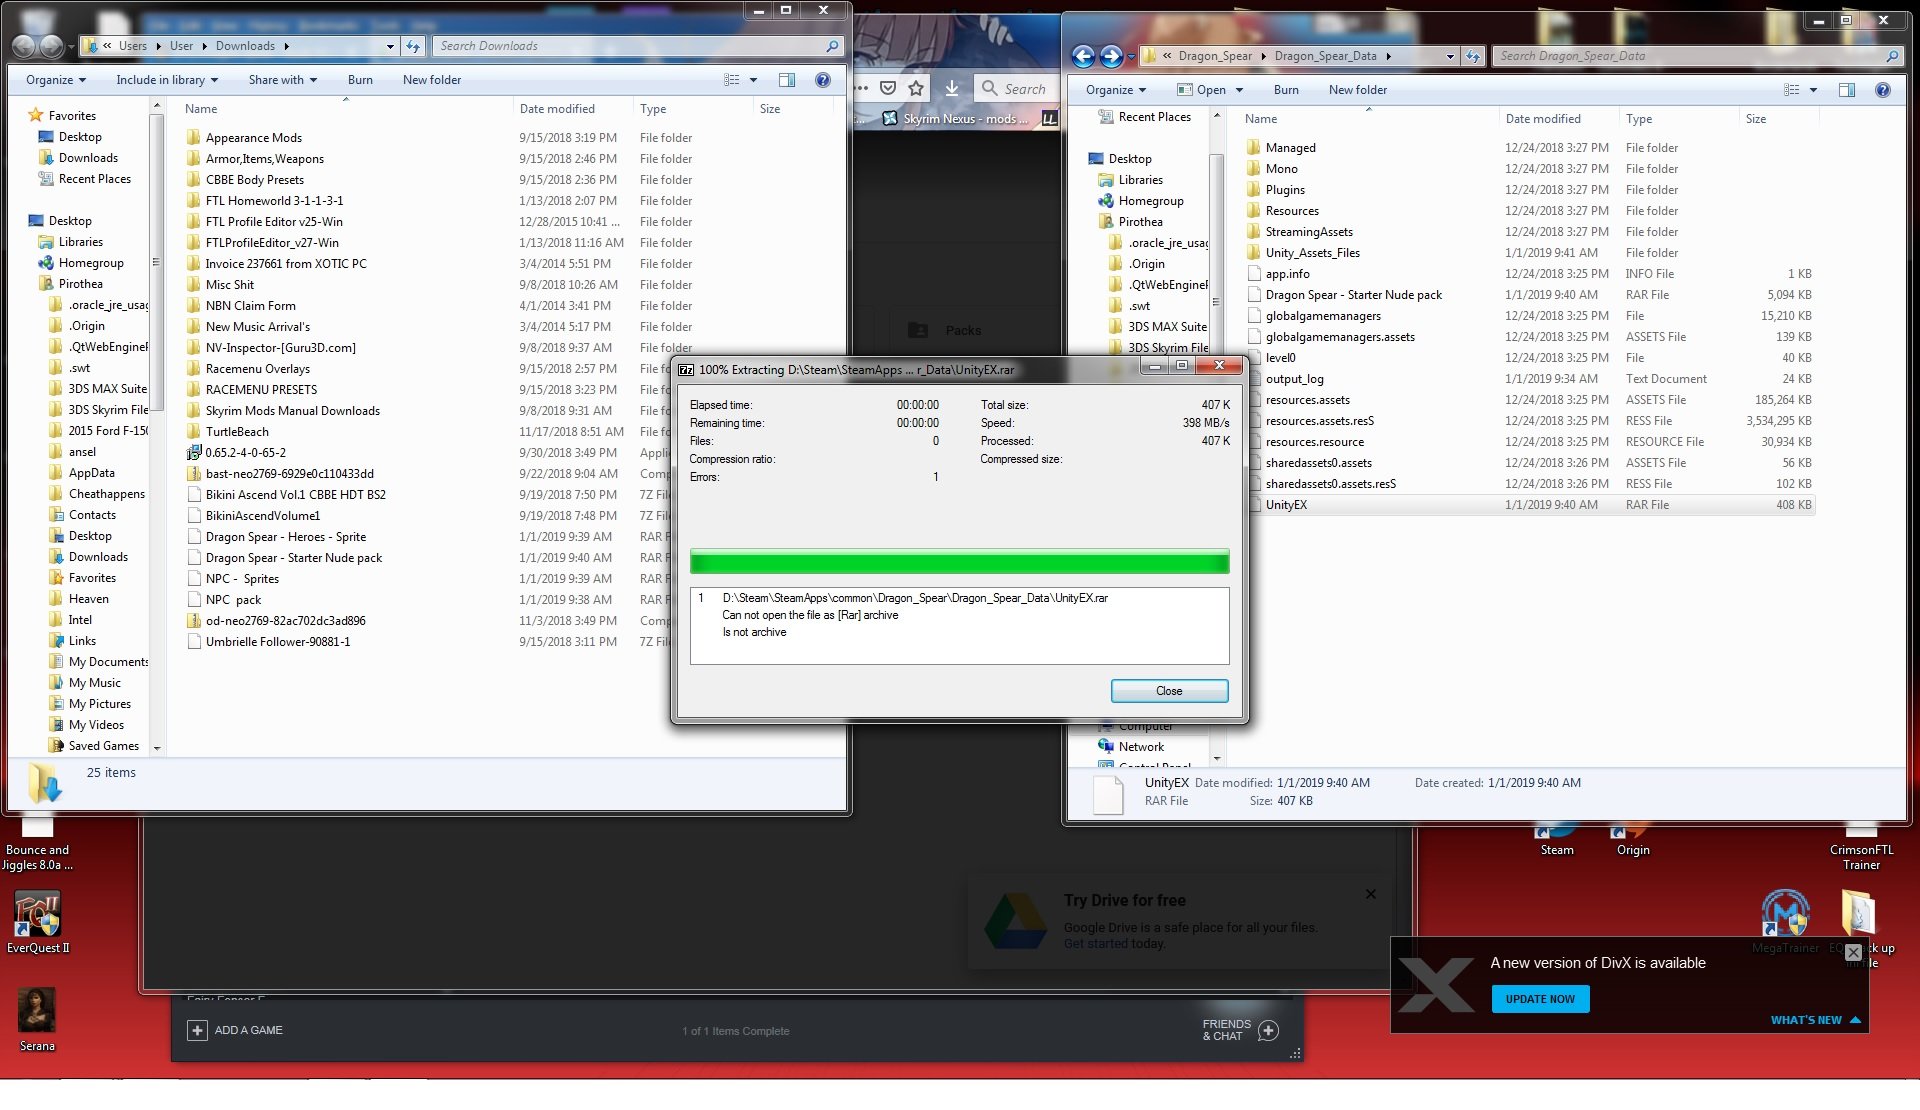Image resolution: width=1920 pixels, height=1110 pixels.
Task: Click Forward arrow in Dragon_Spear_Data window
Action: click(x=1111, y=56)
